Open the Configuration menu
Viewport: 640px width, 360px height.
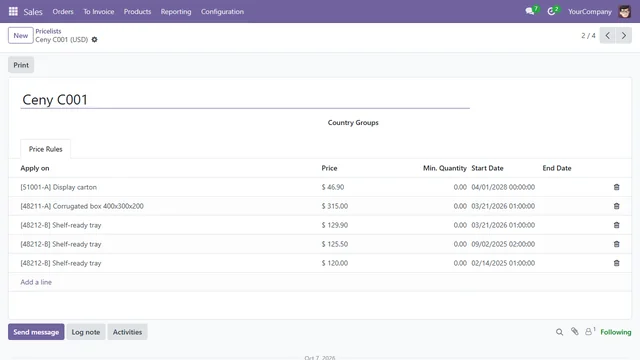coord(222,11)
